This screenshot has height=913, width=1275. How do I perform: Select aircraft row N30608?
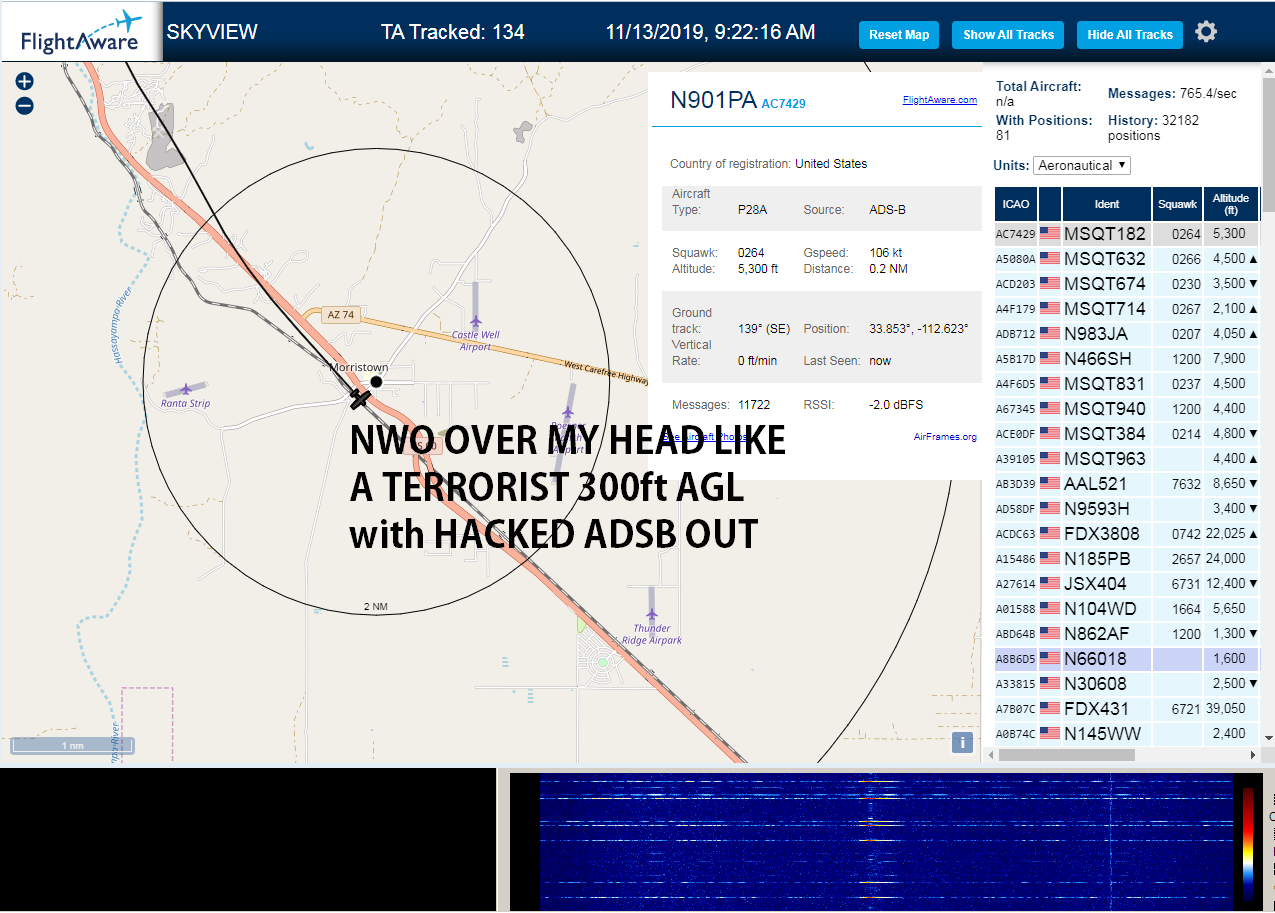click(x=1127, y=684)
